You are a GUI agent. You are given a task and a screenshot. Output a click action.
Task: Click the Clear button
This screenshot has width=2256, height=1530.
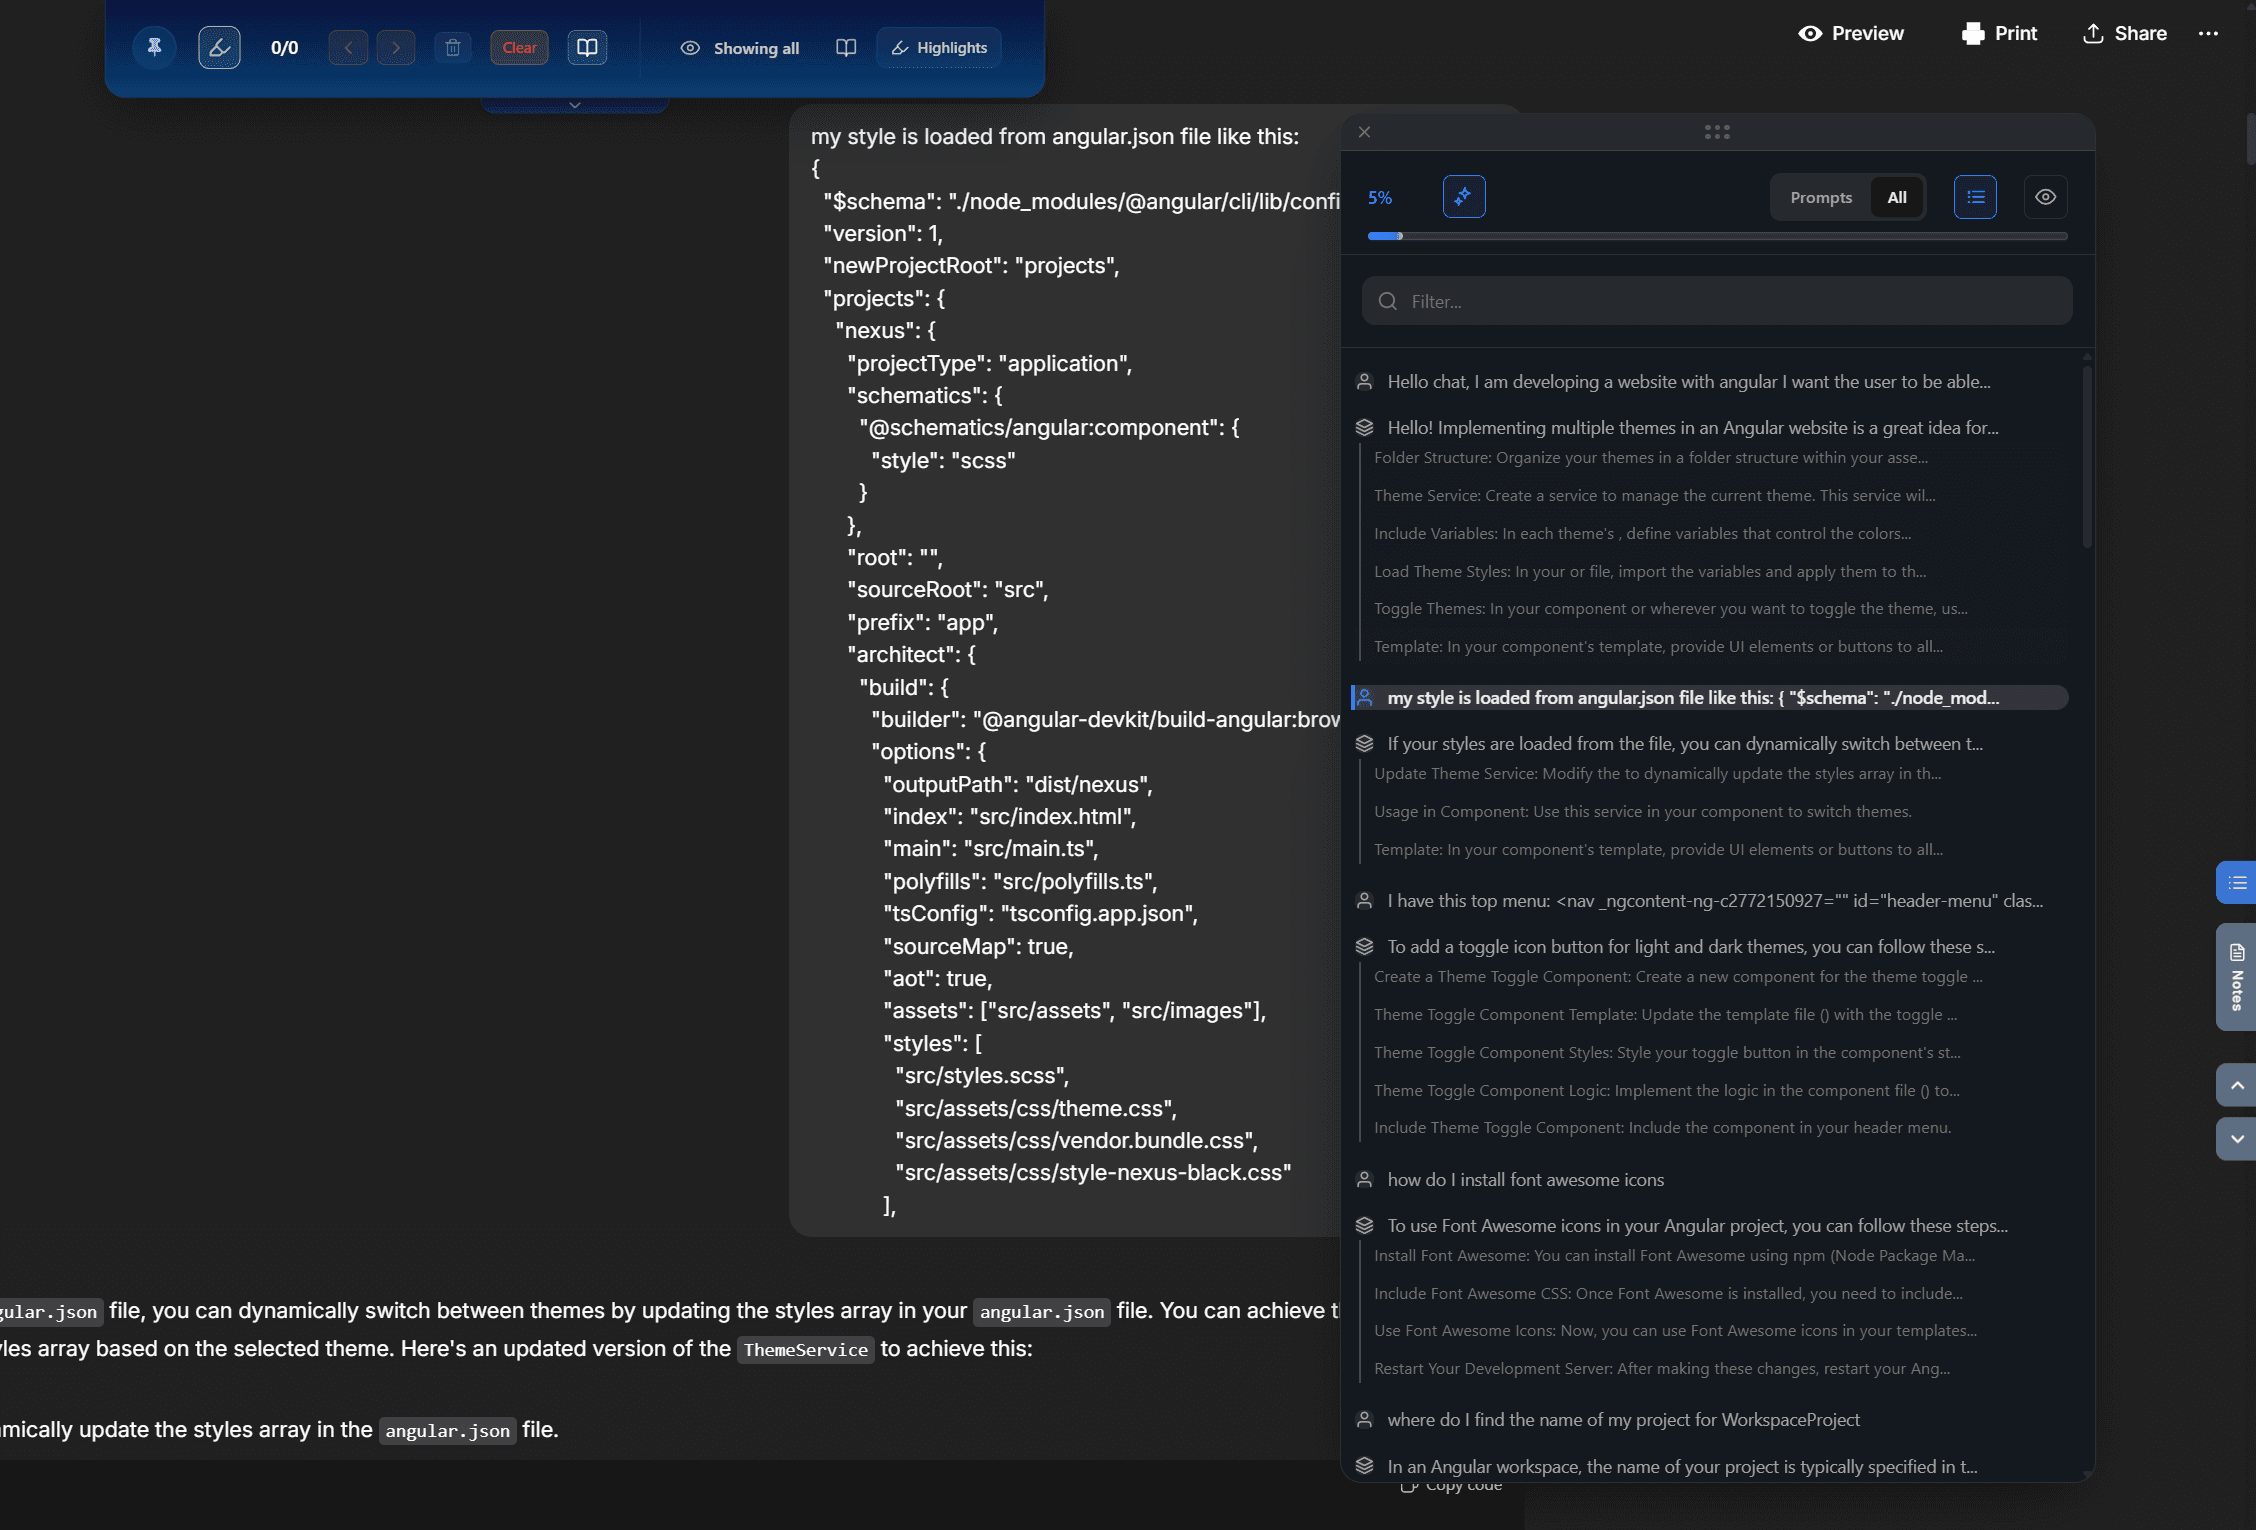point(519,47)
